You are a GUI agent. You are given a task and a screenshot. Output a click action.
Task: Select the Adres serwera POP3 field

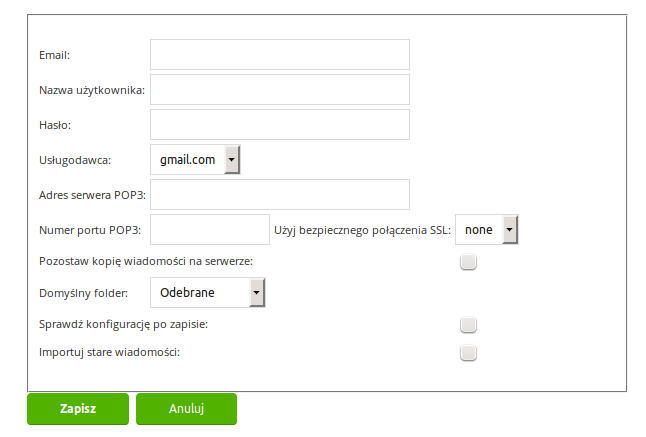[x=280, y=194]
